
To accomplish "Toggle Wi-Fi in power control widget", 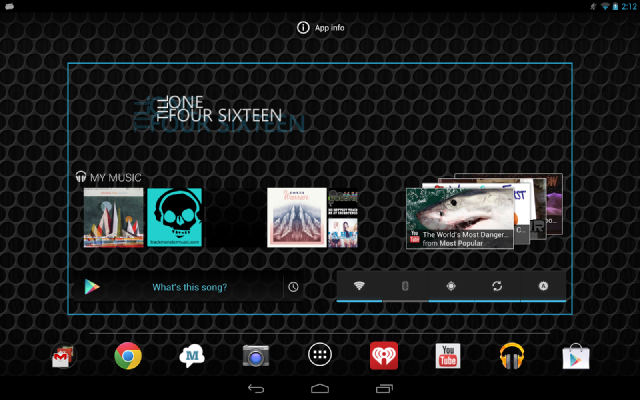I will point(360,286).
